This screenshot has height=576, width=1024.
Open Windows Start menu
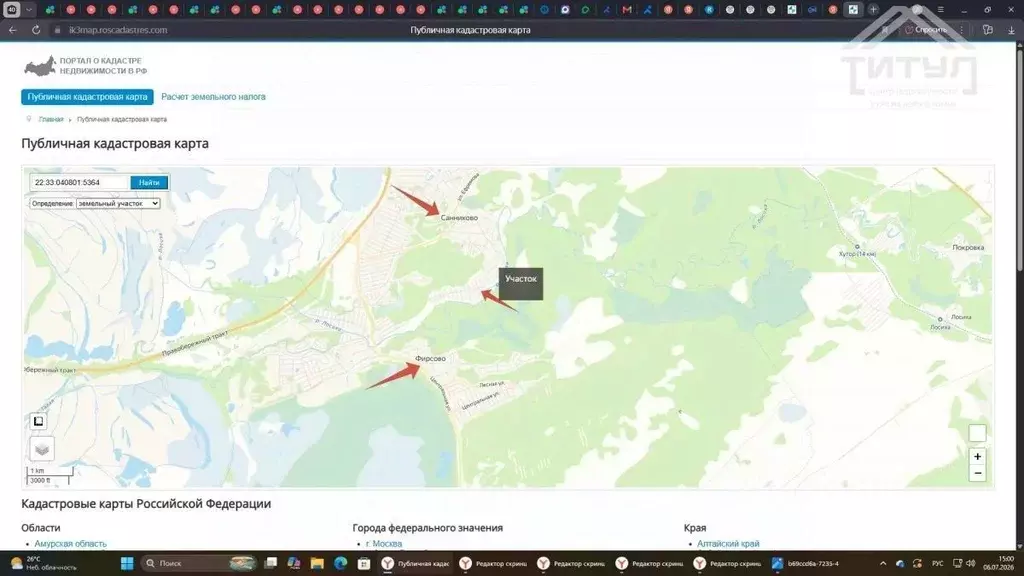pos(127,563)
